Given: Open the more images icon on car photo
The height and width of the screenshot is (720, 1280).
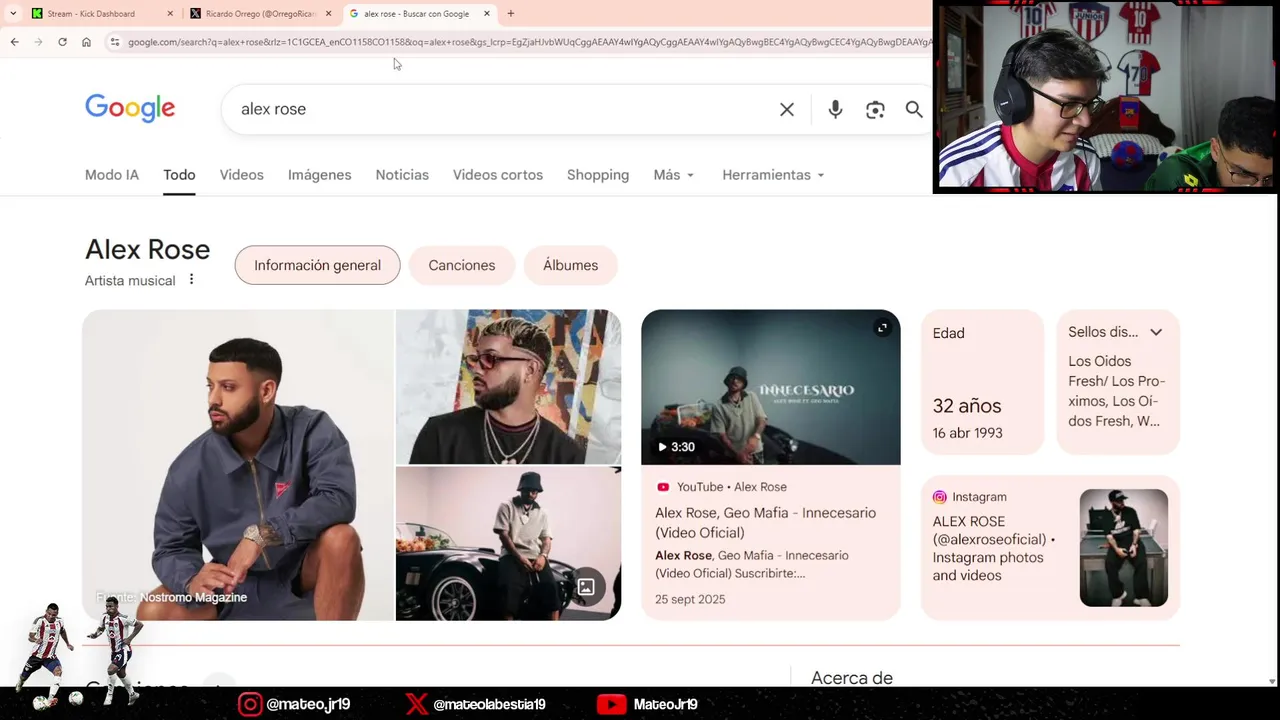Looking at the screenshot, I should (x=586, y=587).
